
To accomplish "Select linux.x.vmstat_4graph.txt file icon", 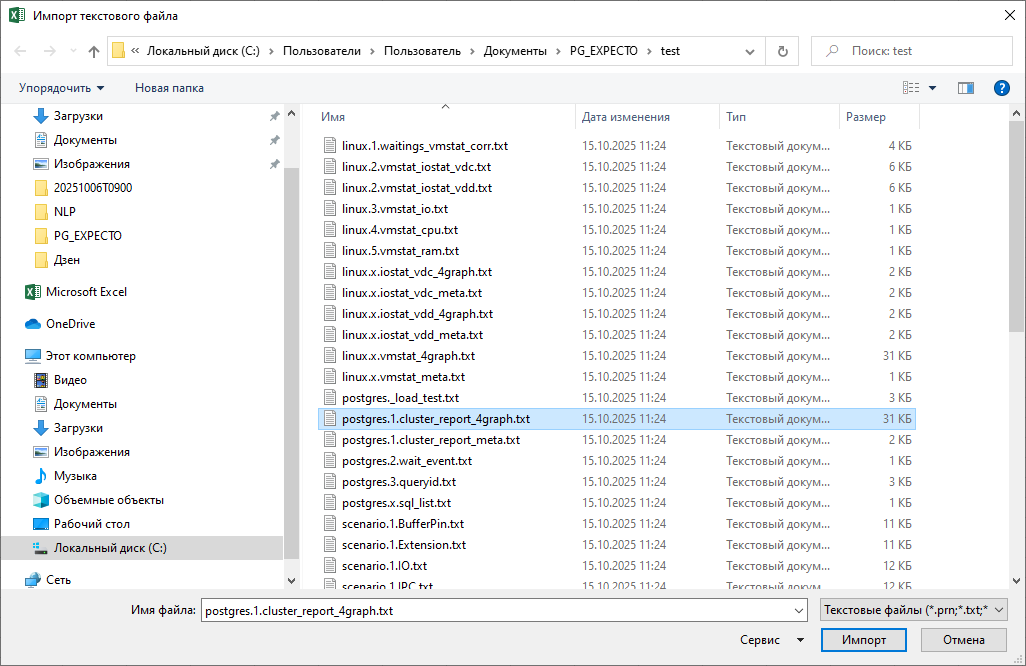I will click(330, 356).
